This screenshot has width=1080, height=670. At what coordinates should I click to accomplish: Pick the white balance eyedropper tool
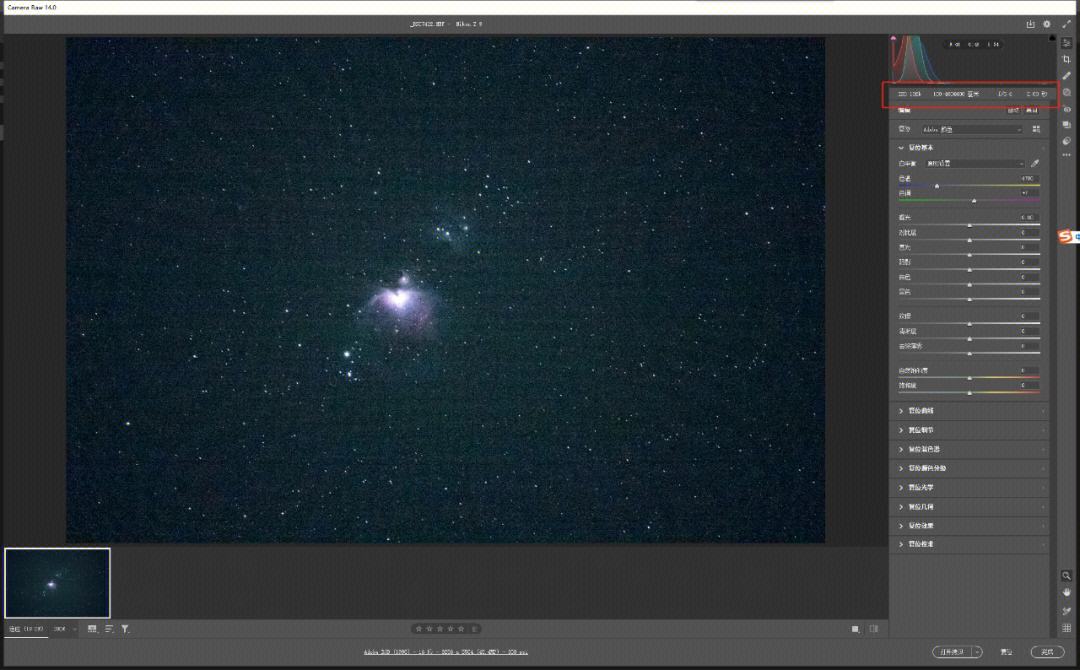[1035, 163]
